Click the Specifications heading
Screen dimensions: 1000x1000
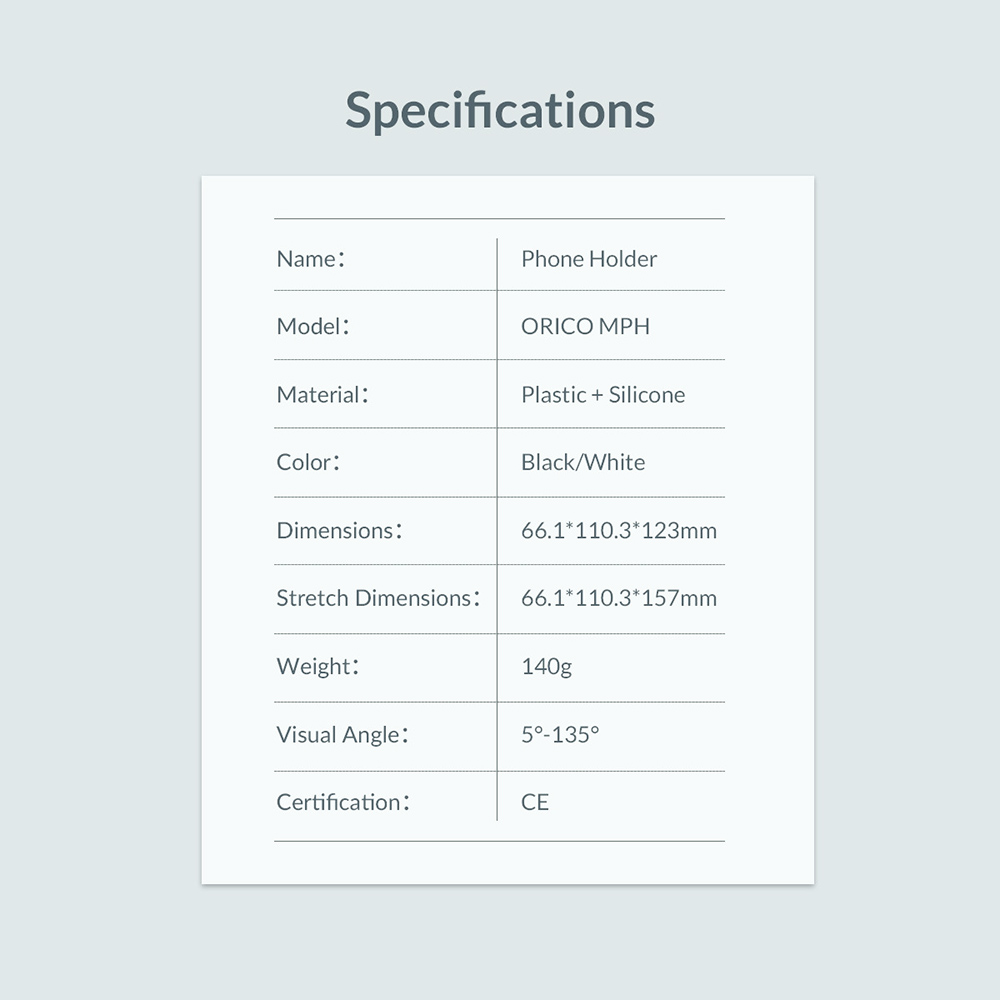(500, 111)
